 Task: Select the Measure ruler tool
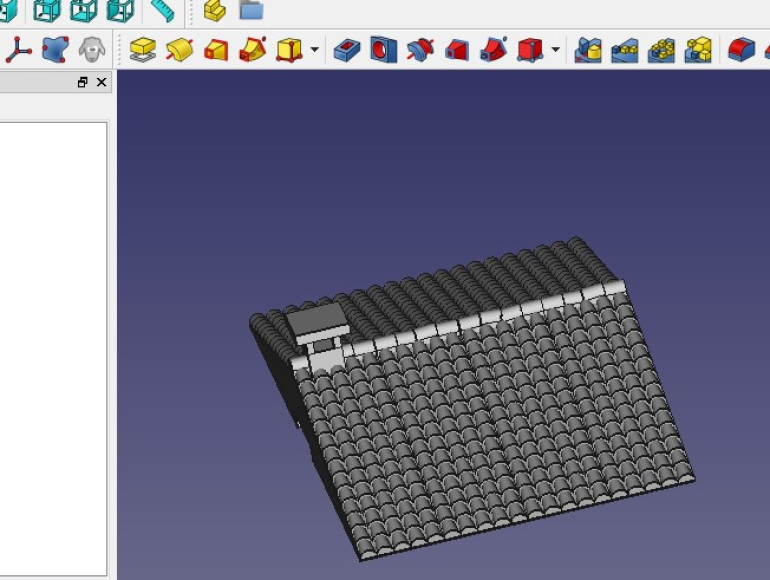[162, 10]
